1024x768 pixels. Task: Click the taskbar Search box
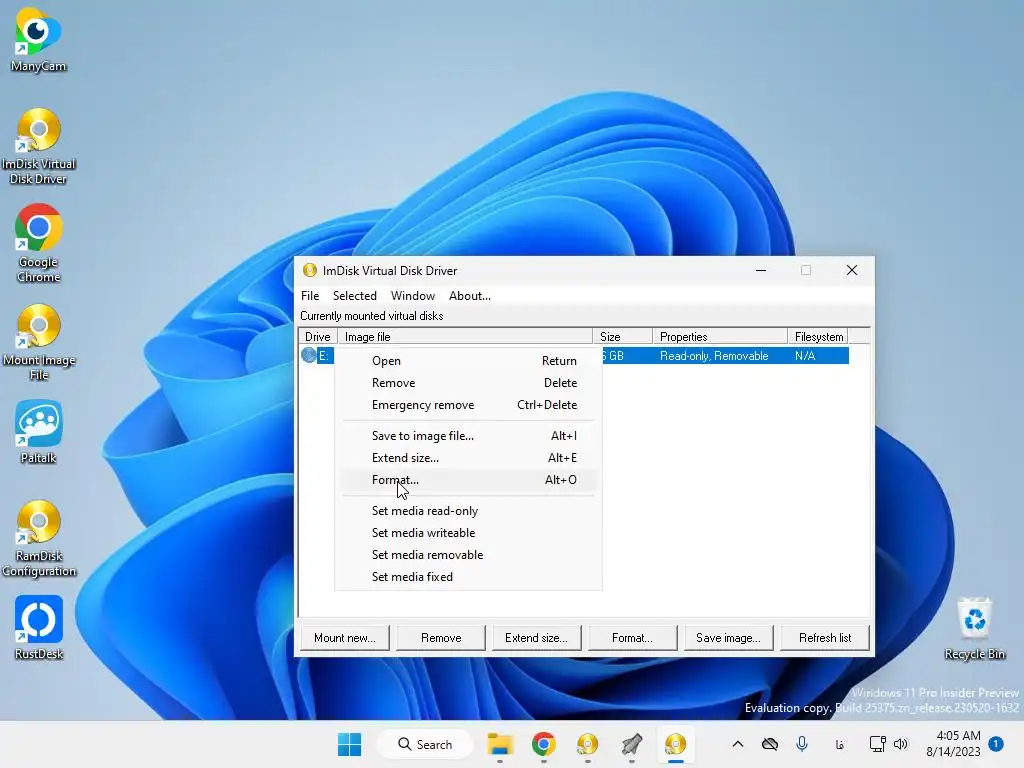[x=425, y=744]
